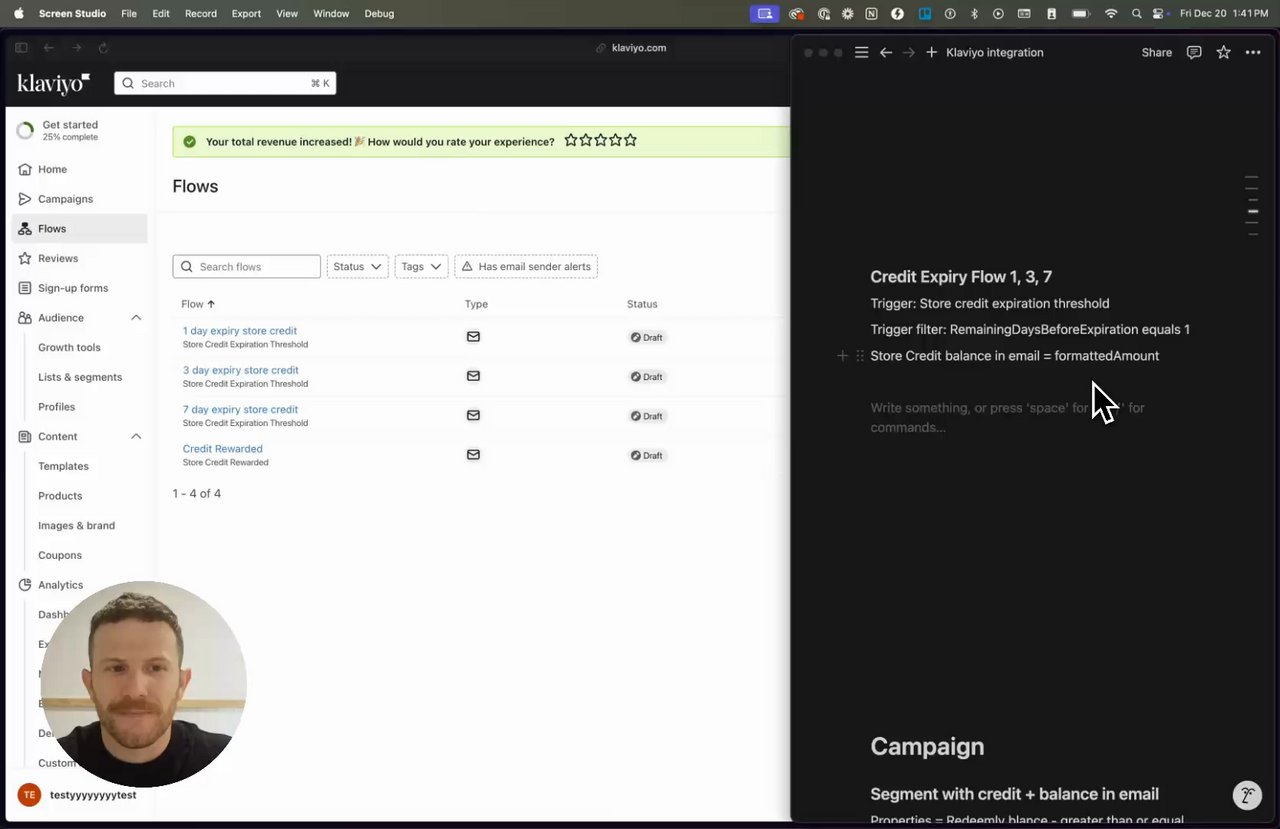This screenshot has height=829, width=1280.
Task: Open the 1 day expiry store credit flow
Action: click(x=240, y=331)
